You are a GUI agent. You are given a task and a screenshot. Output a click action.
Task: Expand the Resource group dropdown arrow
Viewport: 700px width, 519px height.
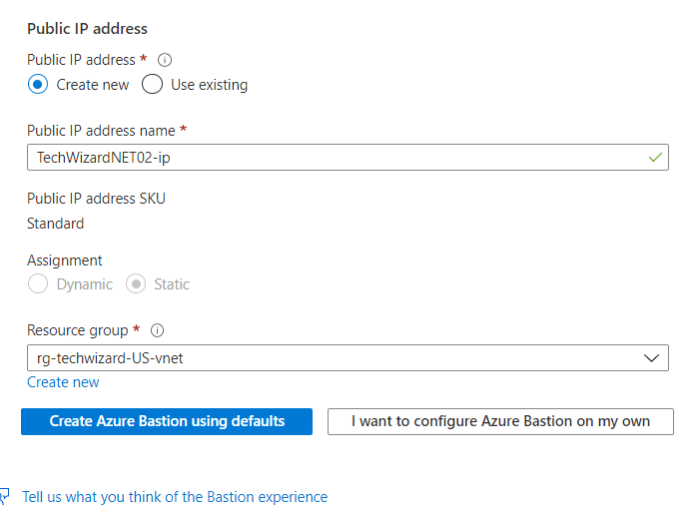652,358
